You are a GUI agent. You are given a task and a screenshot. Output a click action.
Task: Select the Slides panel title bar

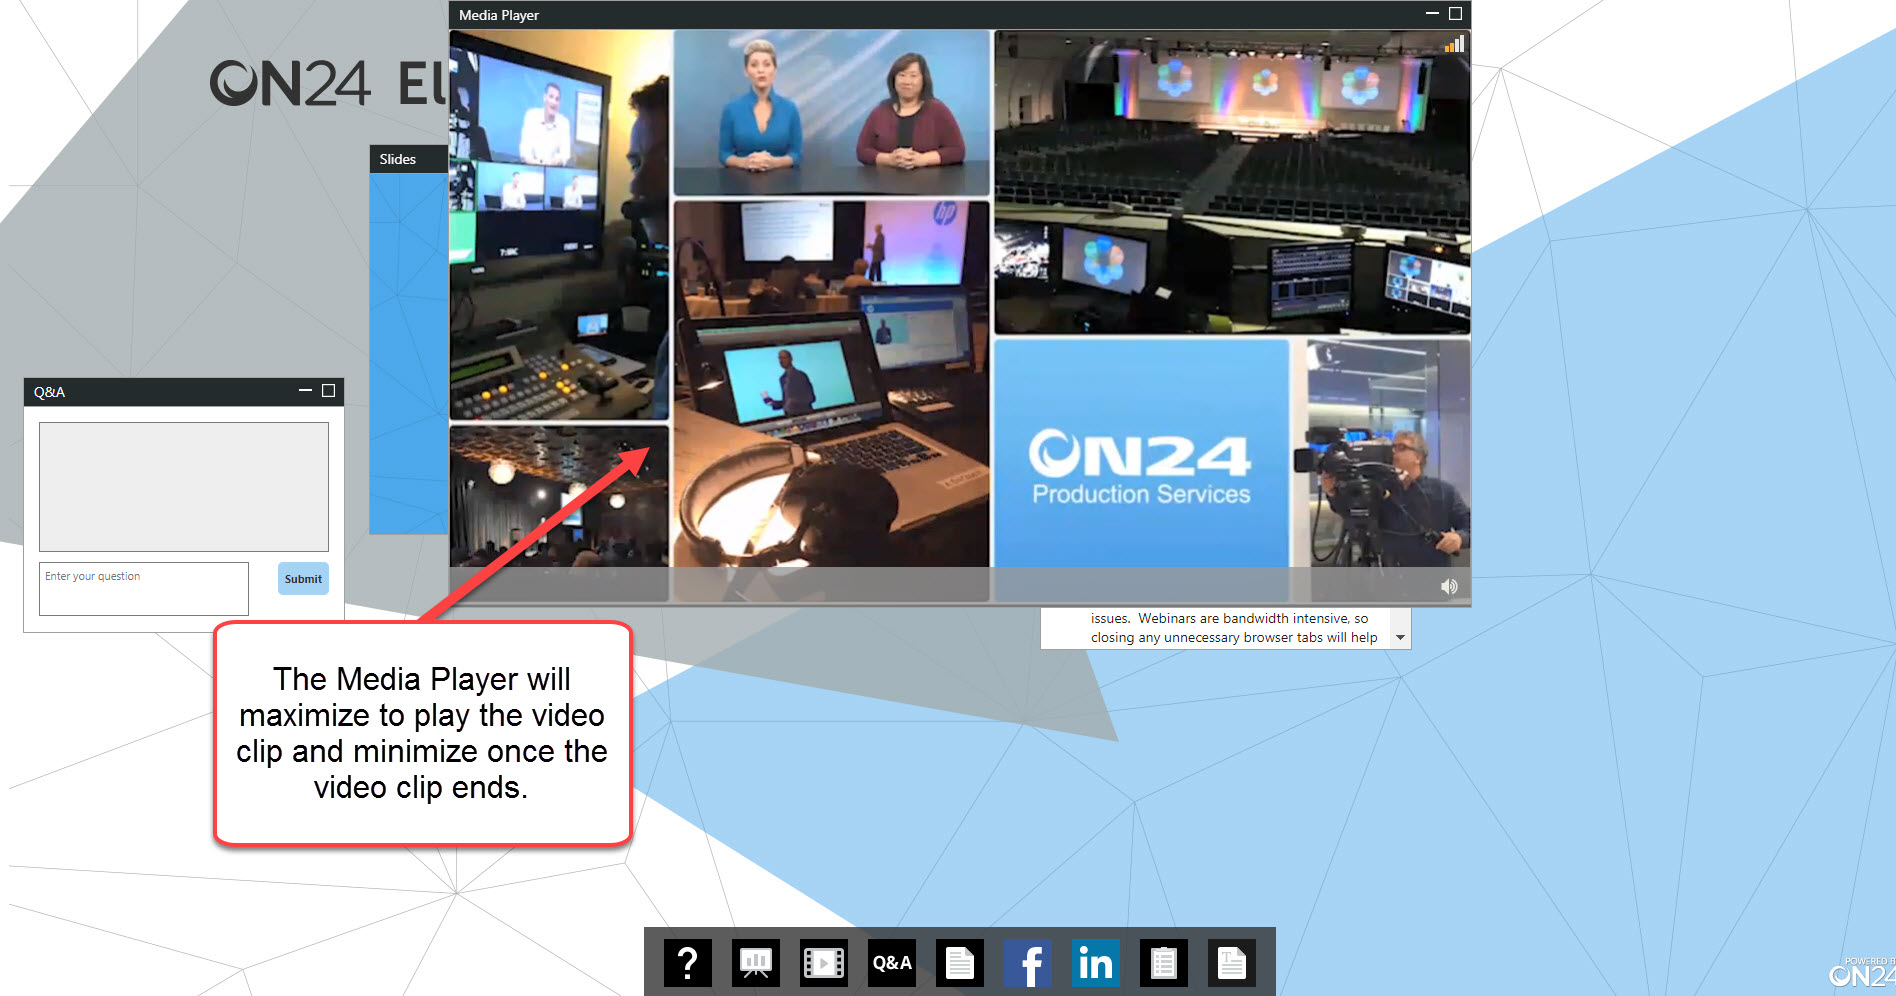coord(409,159)
